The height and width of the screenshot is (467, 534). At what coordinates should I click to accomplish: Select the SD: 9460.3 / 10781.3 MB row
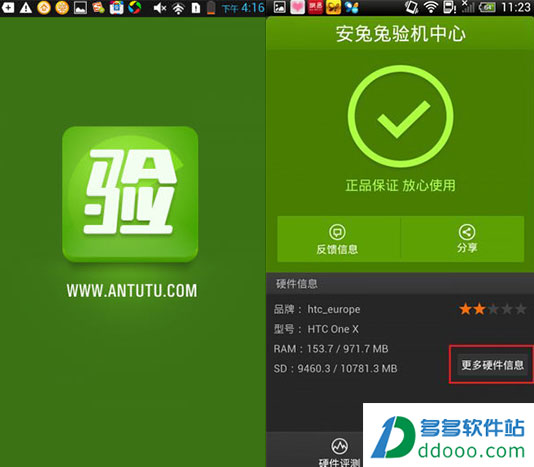[335, 369]
